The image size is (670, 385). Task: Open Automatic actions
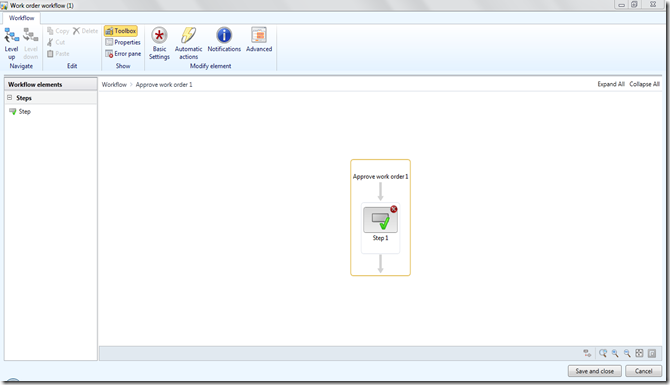point(188,43)
